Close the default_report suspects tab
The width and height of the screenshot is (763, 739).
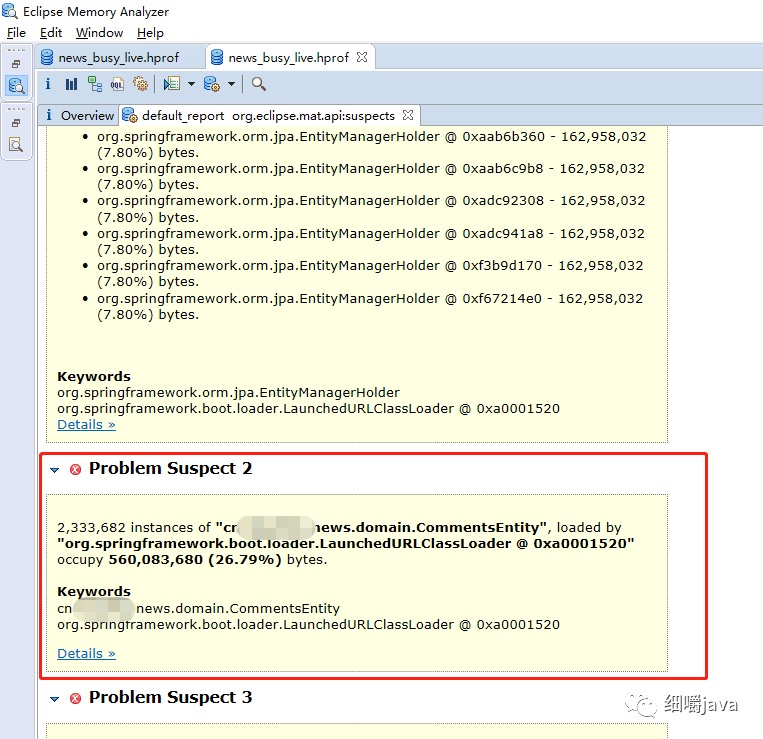408,115
